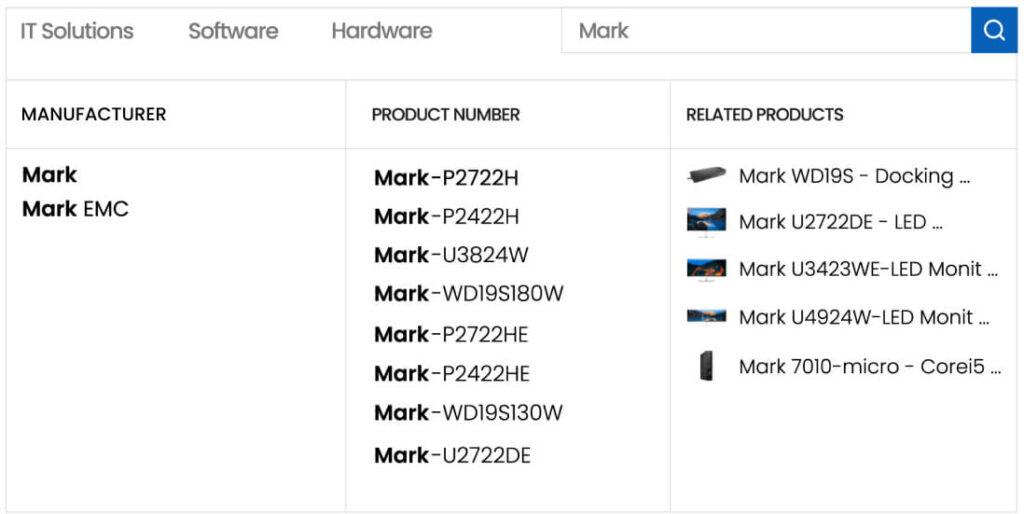
Task: Select product number Mark-U2722DE
Action: tap(452, 456)
